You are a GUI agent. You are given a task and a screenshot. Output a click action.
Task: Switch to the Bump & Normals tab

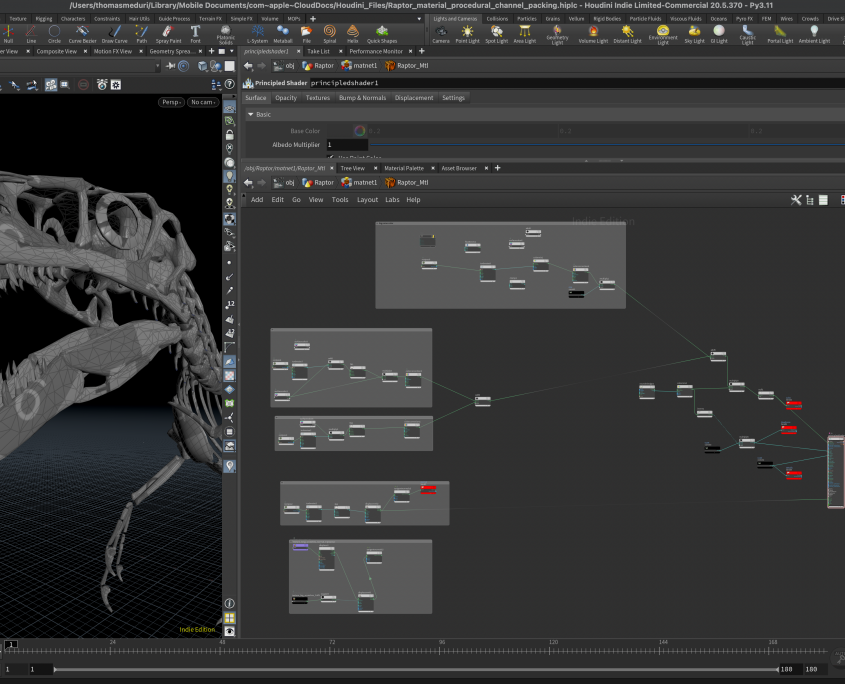[x=362, y=98]
